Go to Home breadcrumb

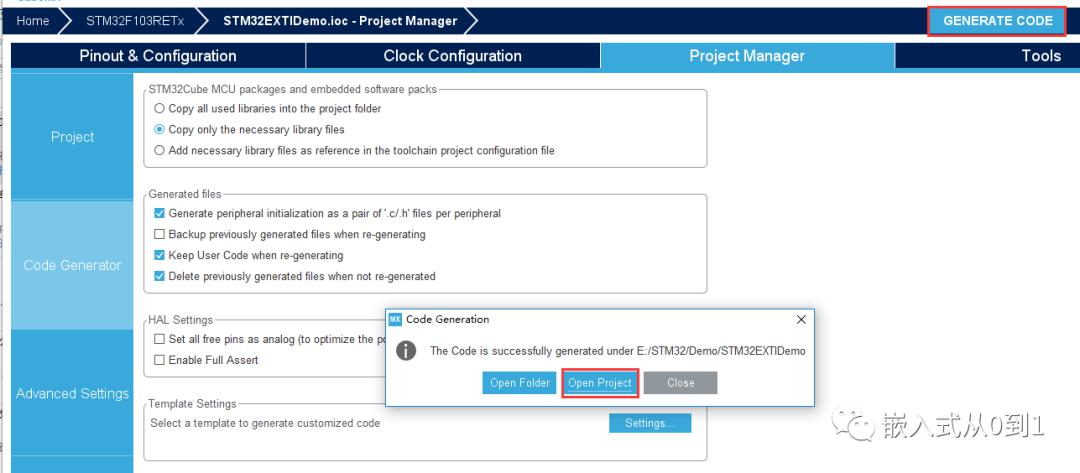tap(33, 21)
